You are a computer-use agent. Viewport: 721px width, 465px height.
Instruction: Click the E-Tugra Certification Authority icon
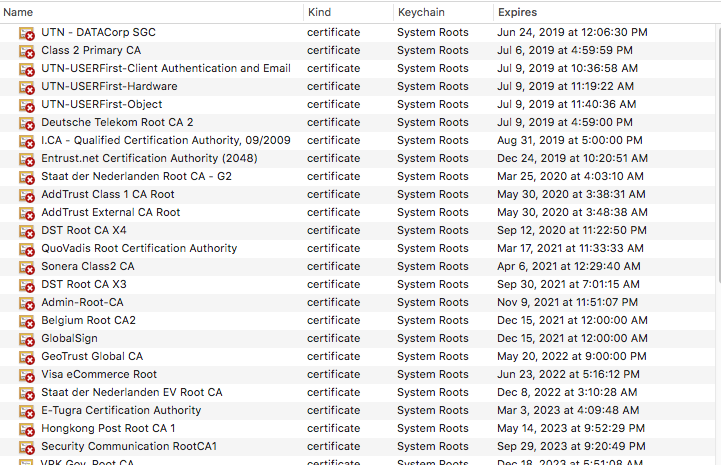pos(27,411)
